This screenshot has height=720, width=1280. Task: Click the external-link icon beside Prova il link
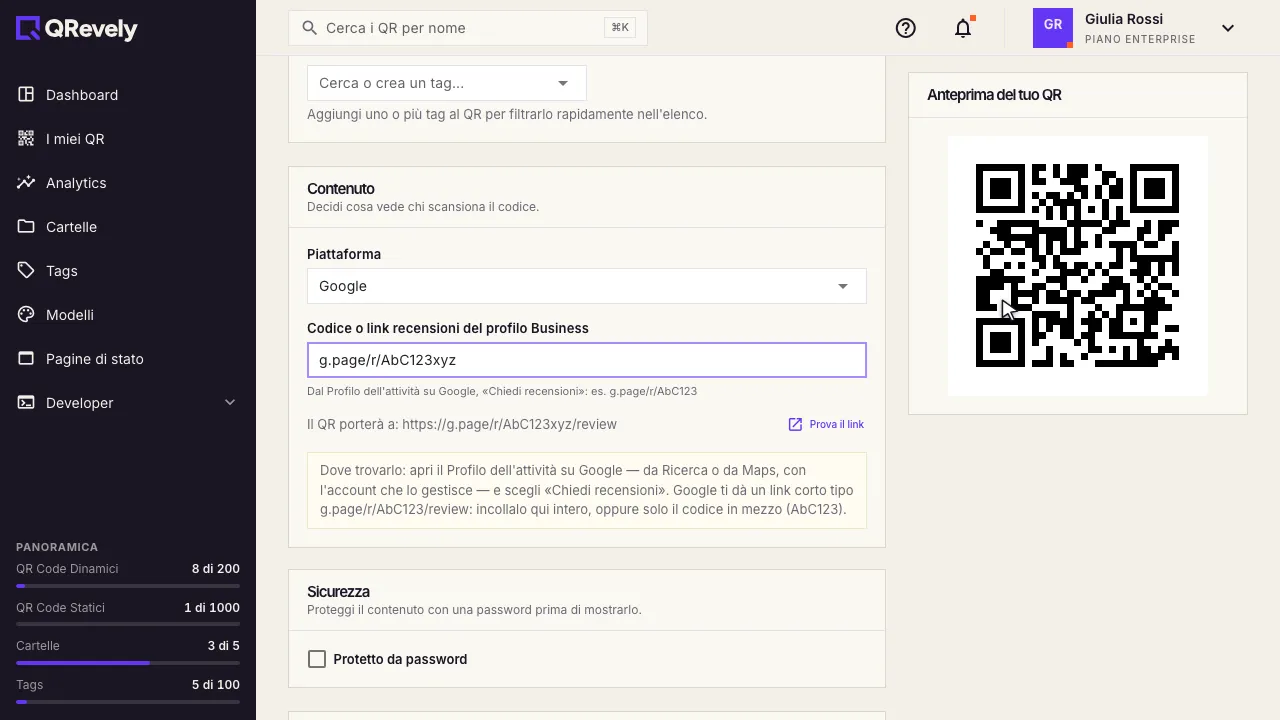point(796,425)
